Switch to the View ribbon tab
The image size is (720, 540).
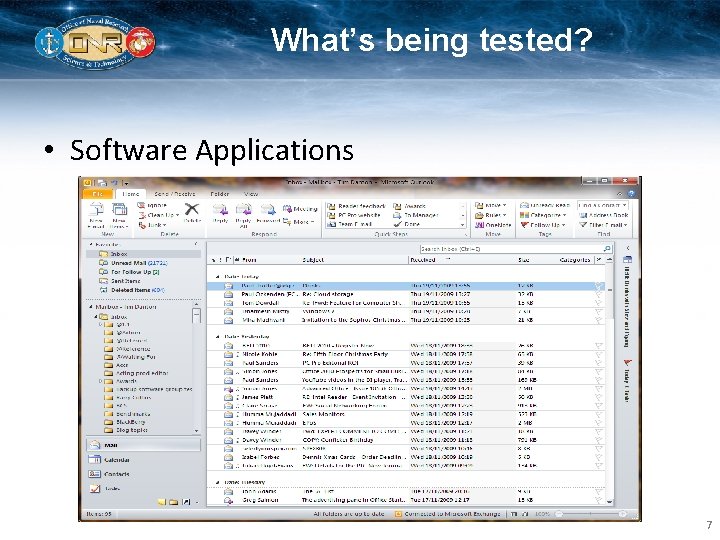coord(251,194)
